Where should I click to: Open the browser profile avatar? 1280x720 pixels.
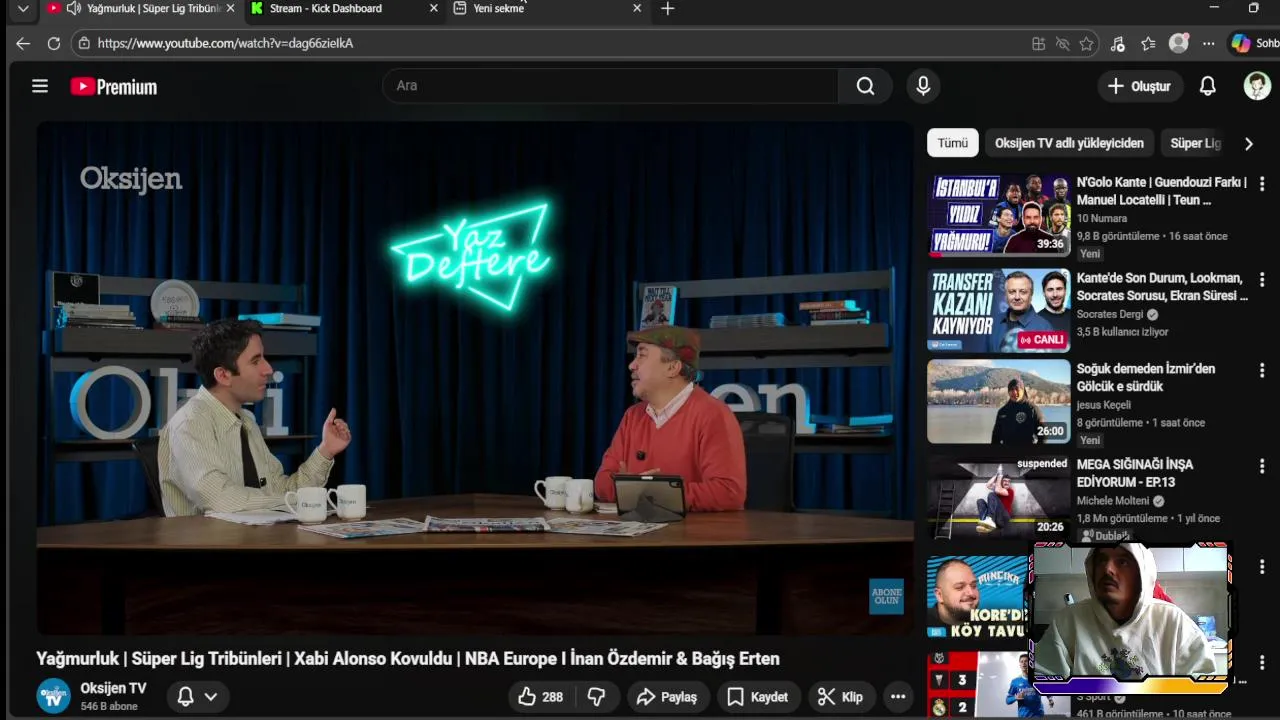click(x=1179, y=43)
